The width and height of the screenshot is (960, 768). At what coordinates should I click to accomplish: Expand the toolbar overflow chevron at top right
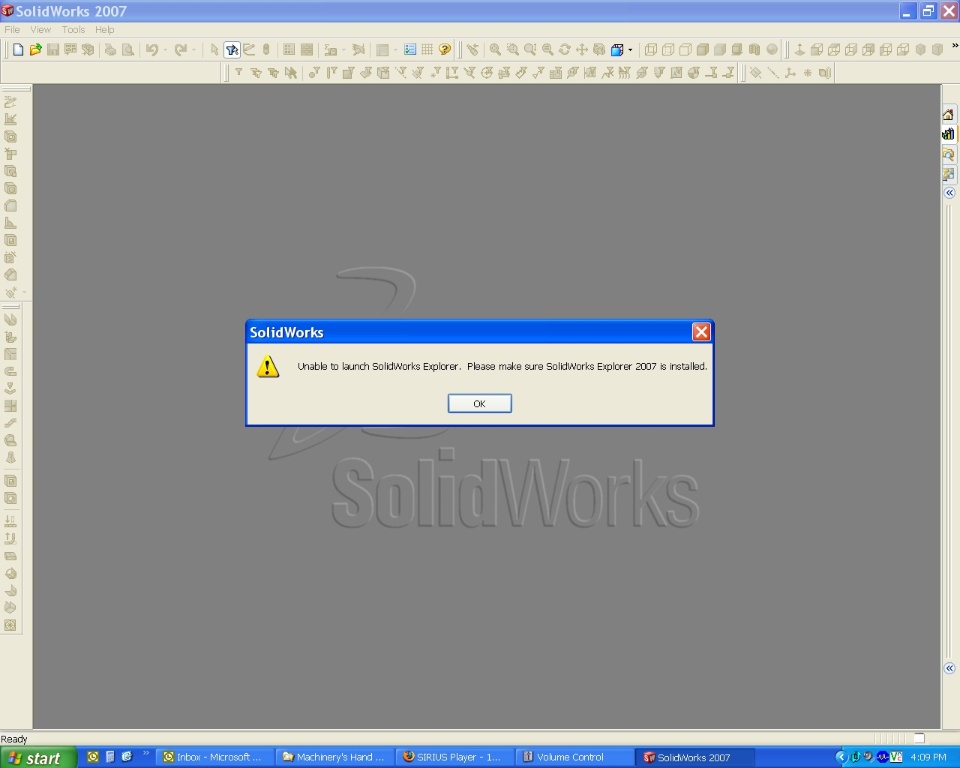(x=954, y=46)
